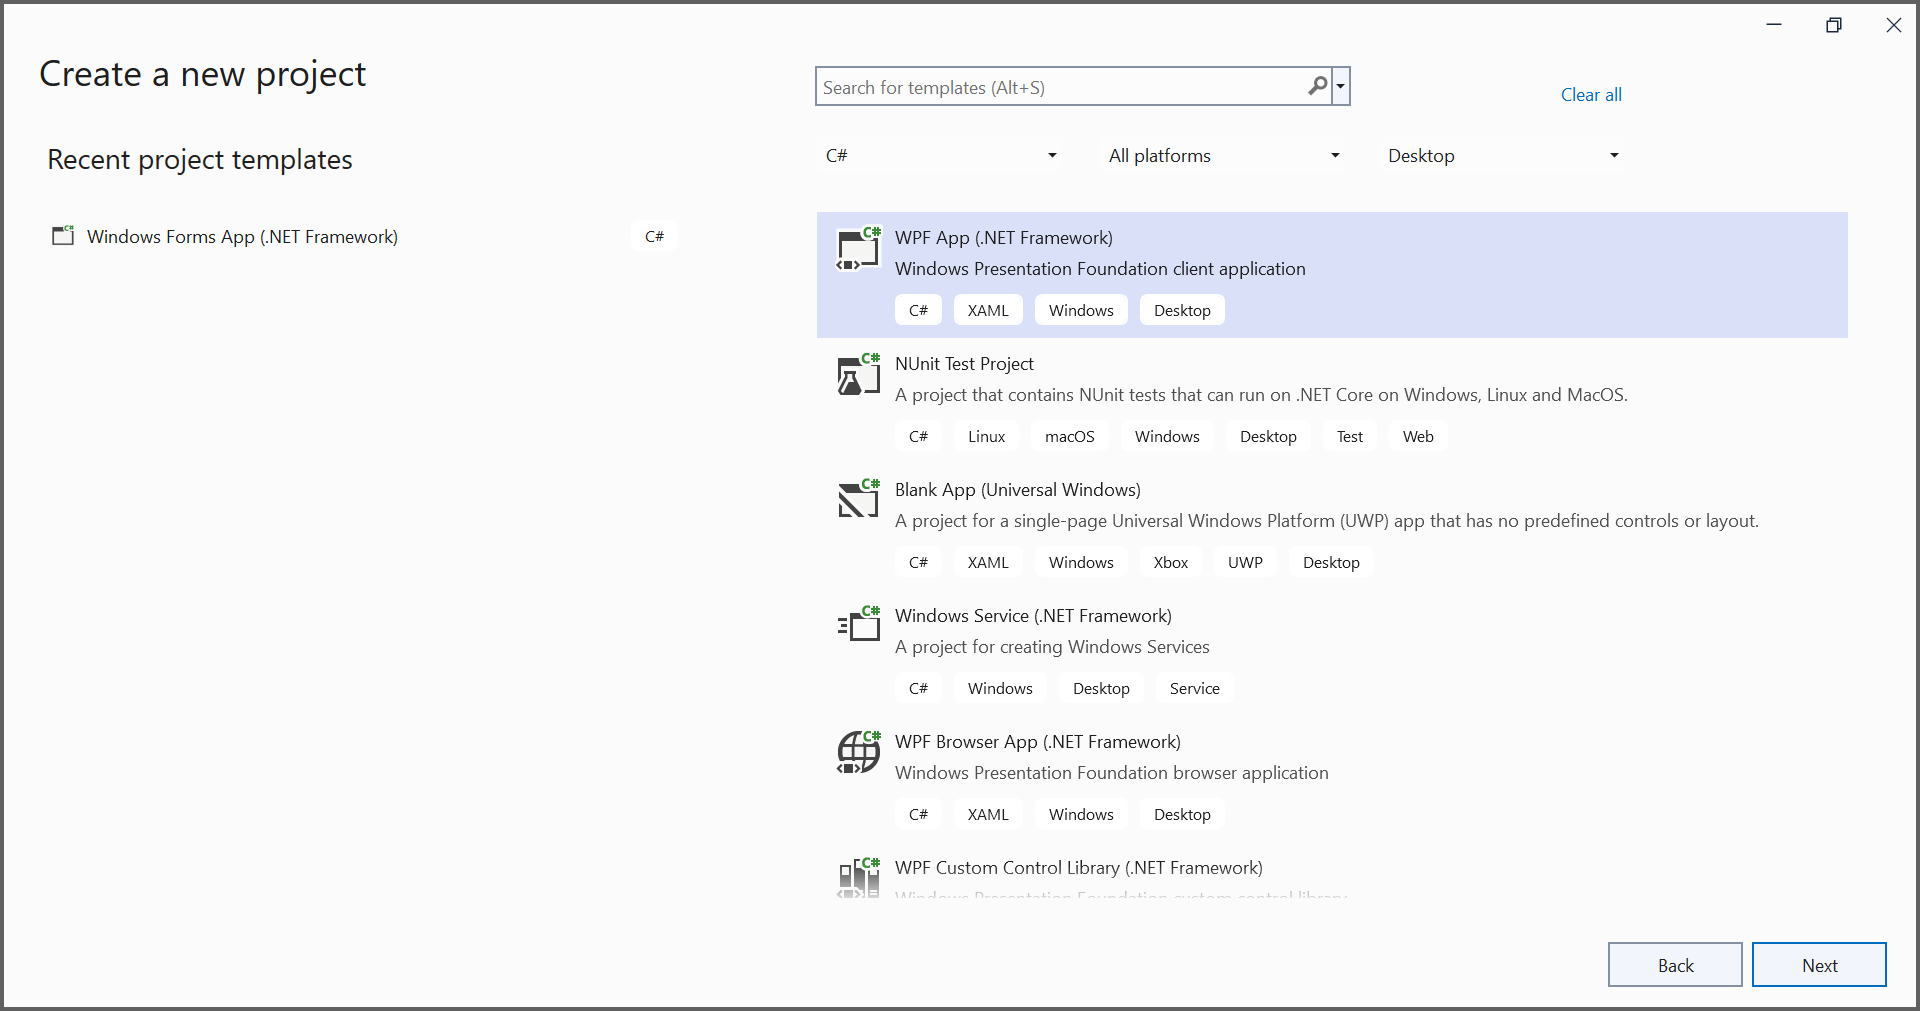Click the Next button

coord(1819,965)
